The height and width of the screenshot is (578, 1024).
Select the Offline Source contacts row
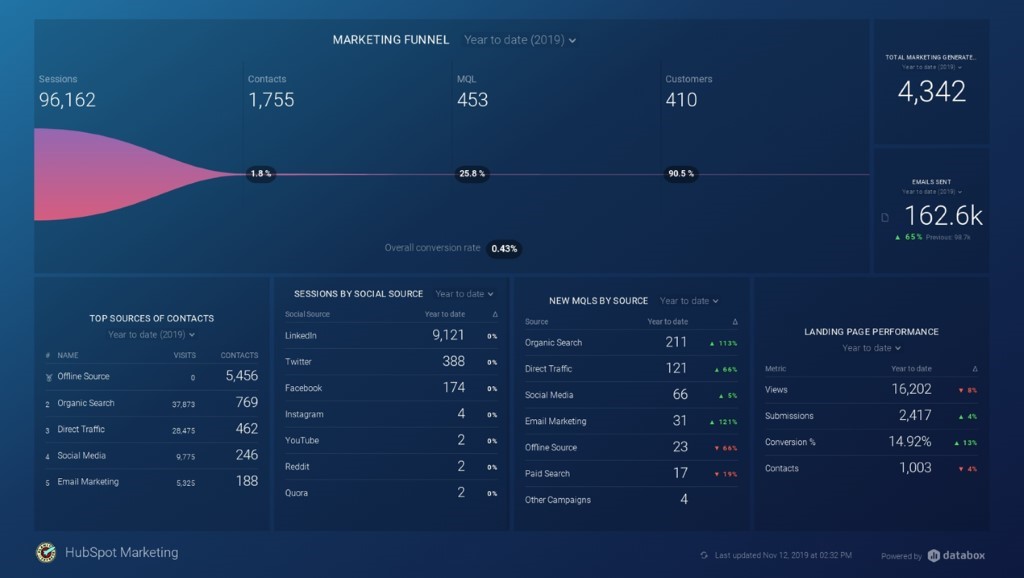point(152,377)
